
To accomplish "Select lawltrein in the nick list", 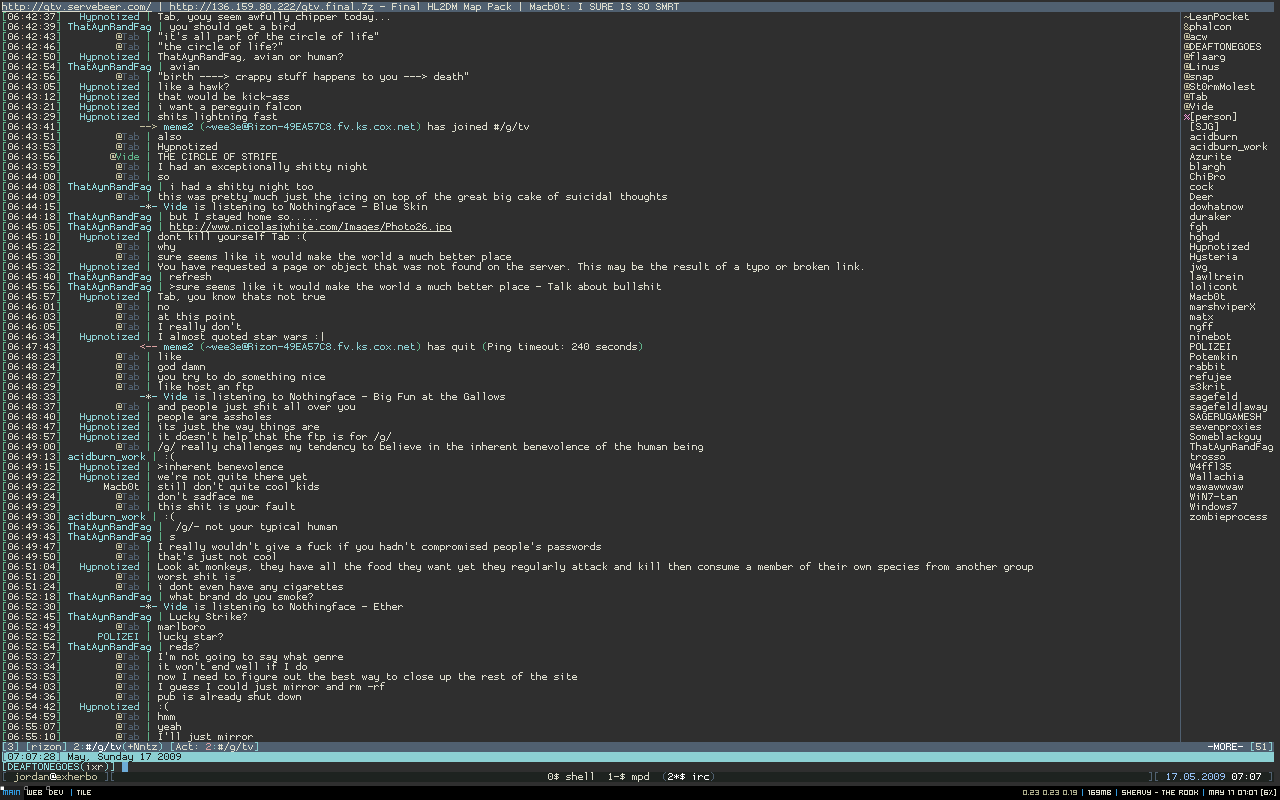I will (1216, 277).
